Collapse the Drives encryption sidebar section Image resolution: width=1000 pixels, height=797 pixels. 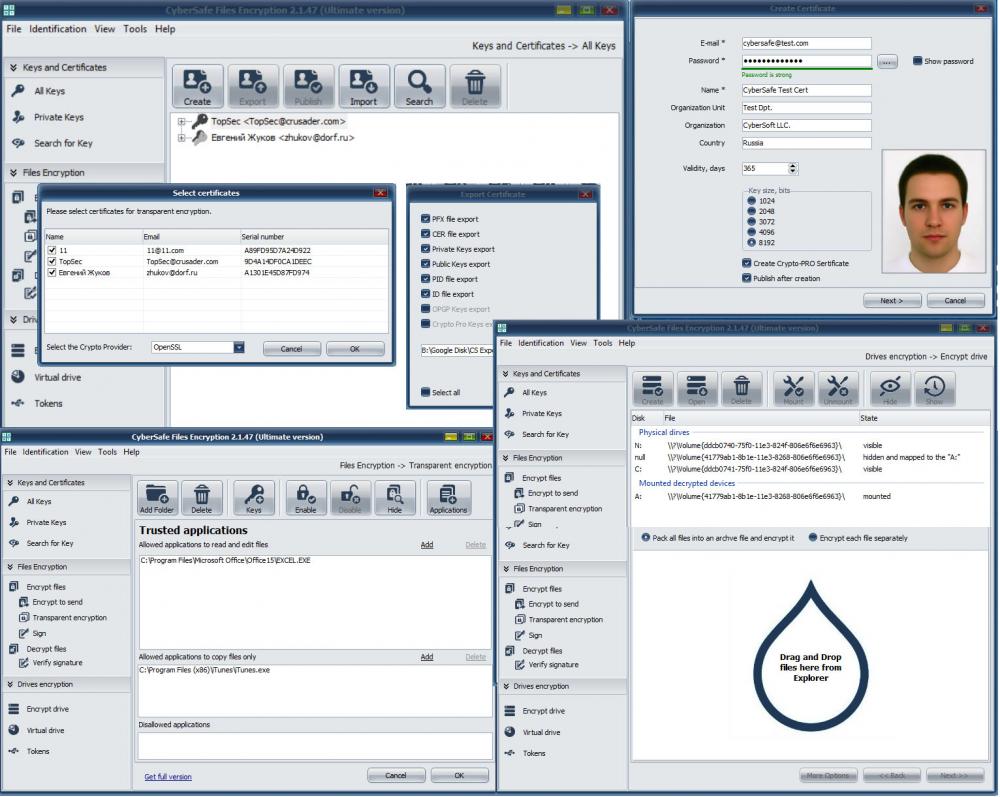click(x=14, y=319)
